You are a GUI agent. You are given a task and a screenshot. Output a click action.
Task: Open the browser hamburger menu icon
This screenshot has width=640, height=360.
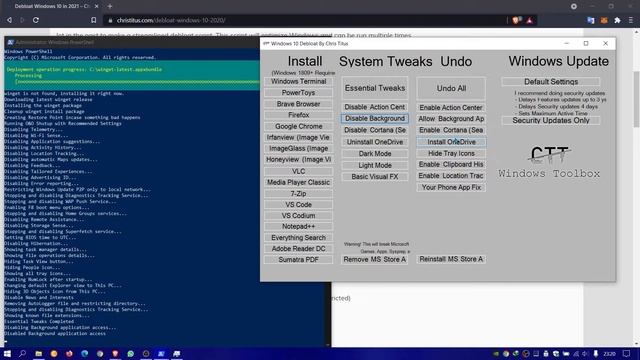(x=631, y=20)
